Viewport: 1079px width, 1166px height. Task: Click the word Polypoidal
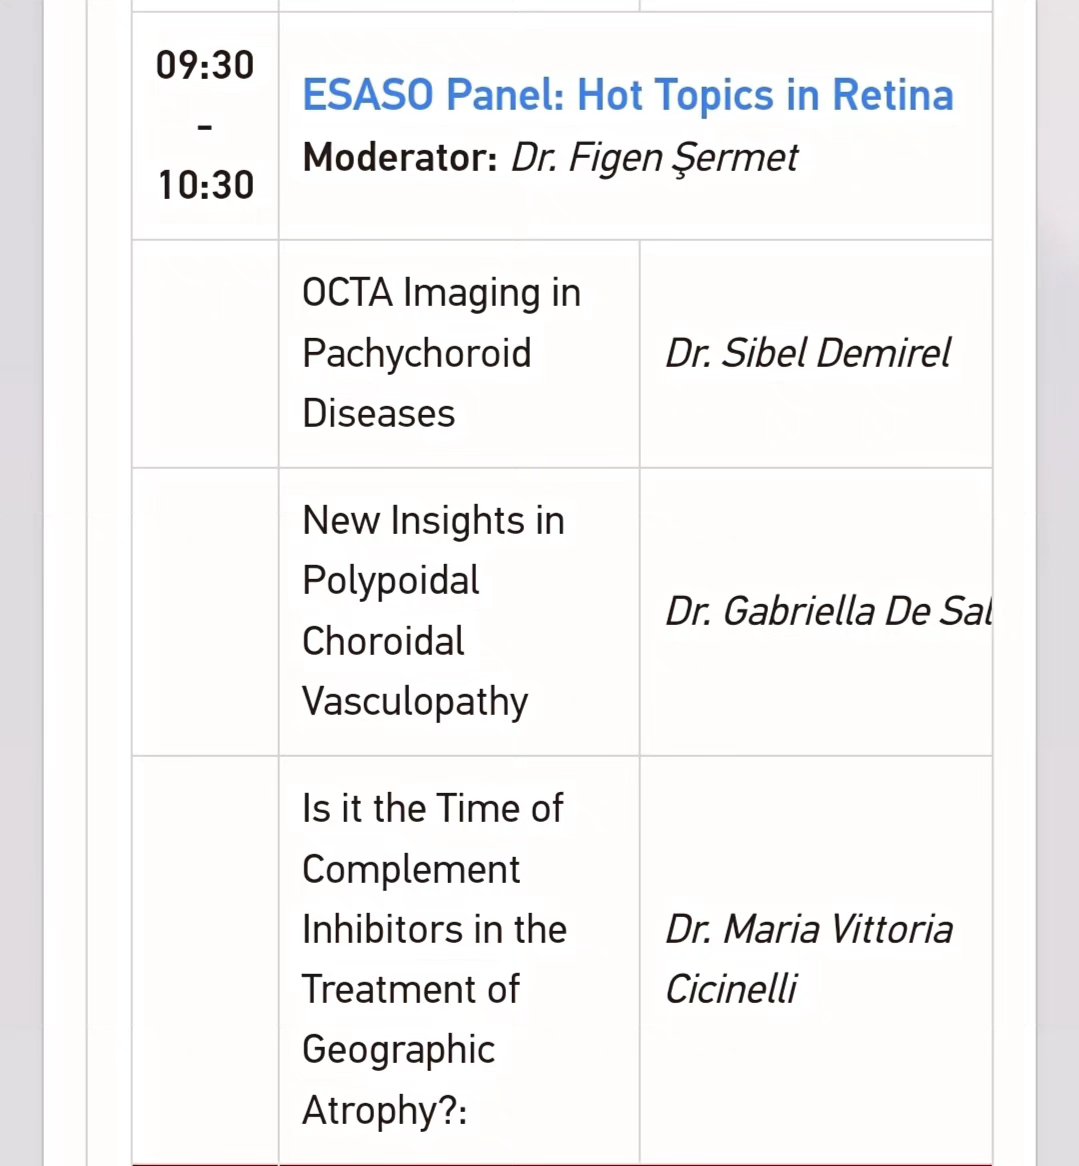(390, 582)
